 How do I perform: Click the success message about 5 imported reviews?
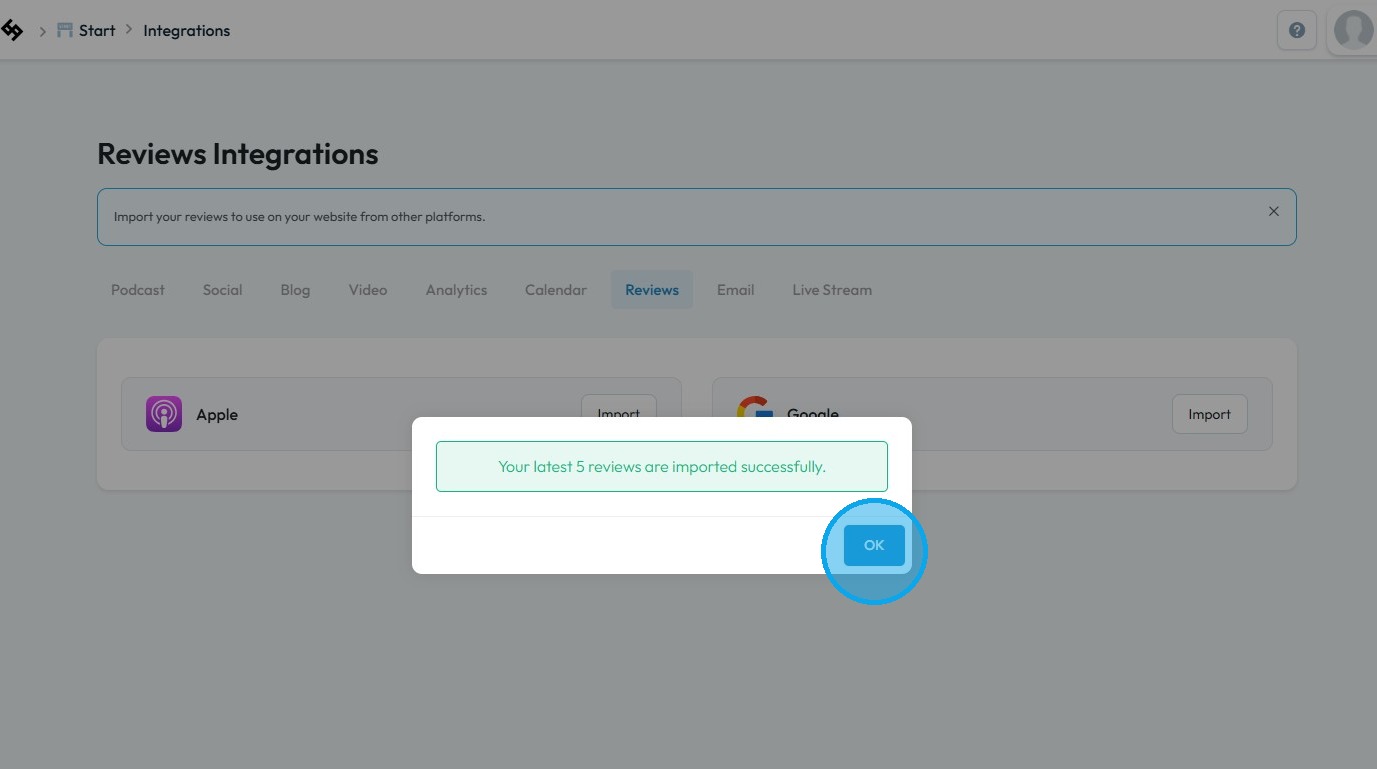[662, 467]
